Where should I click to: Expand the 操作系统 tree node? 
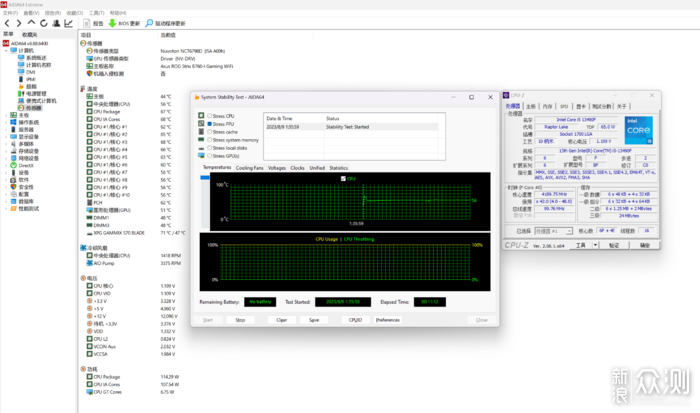tap(6, 122)
